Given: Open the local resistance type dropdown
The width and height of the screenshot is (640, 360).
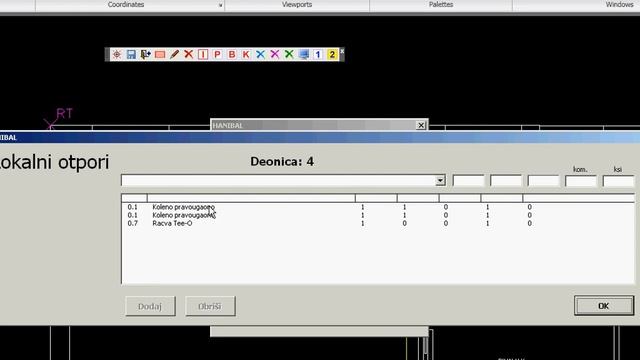Looking at the screenshot, I should click(x=440, y=180).
